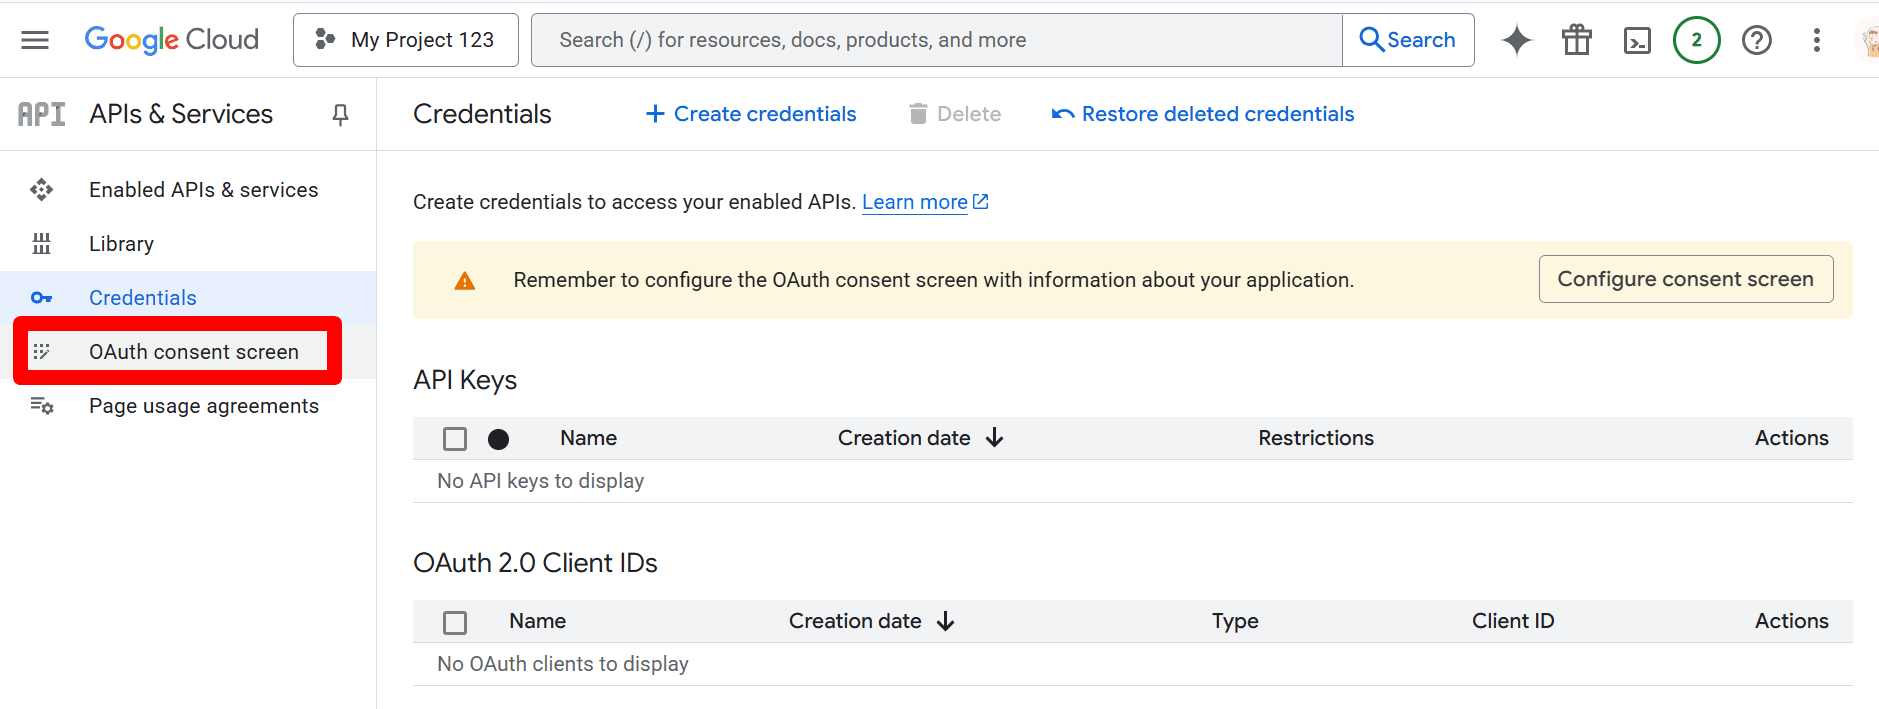
Task: Pin the APIs & Services panel
Action: click(x=340, y=115)
